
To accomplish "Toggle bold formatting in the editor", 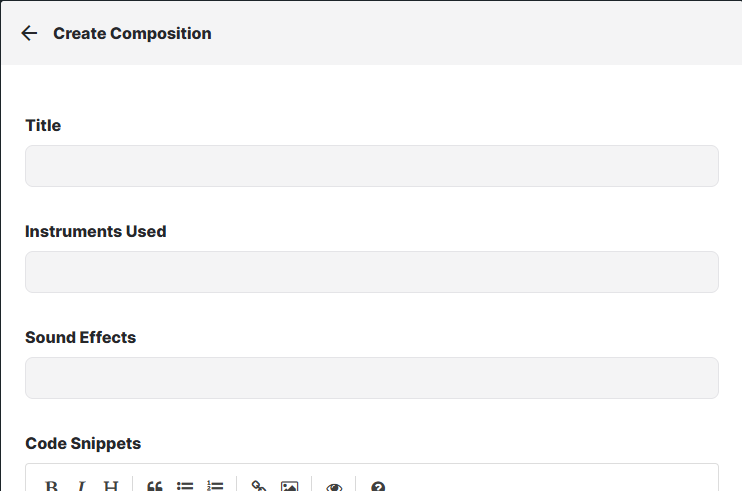I will (51, 486).
